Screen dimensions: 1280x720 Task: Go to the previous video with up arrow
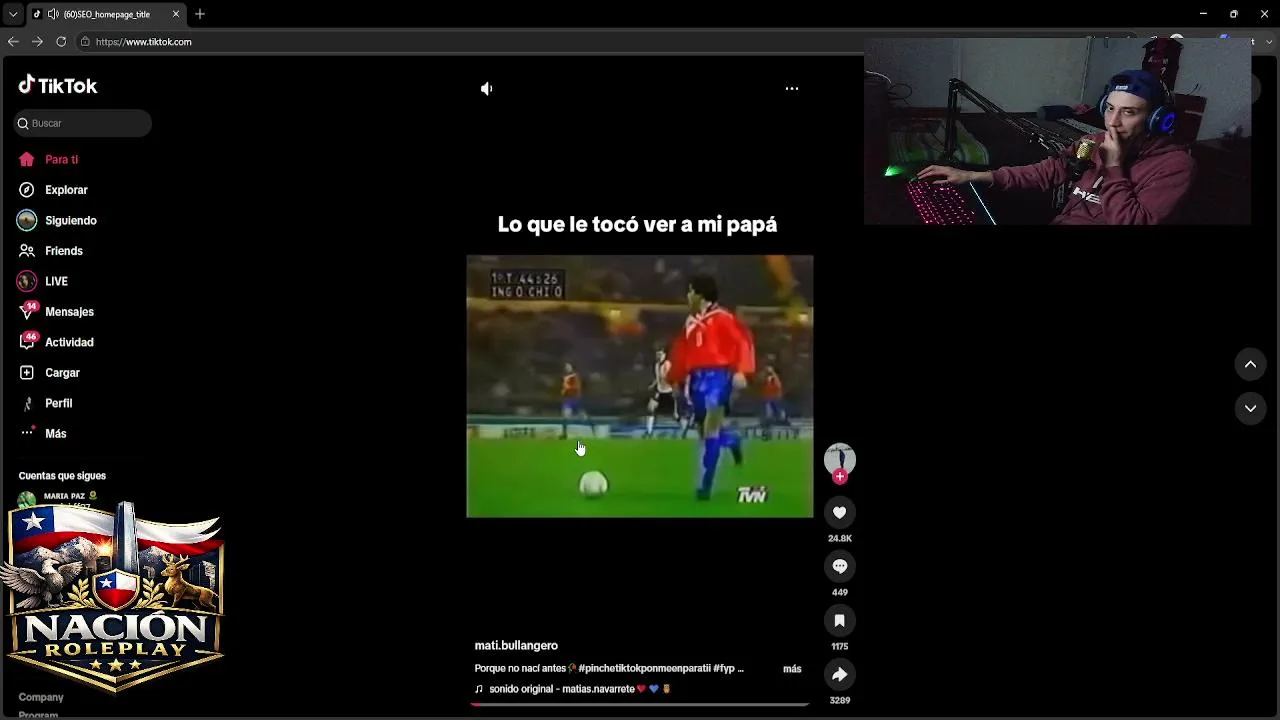[1250, 365]
